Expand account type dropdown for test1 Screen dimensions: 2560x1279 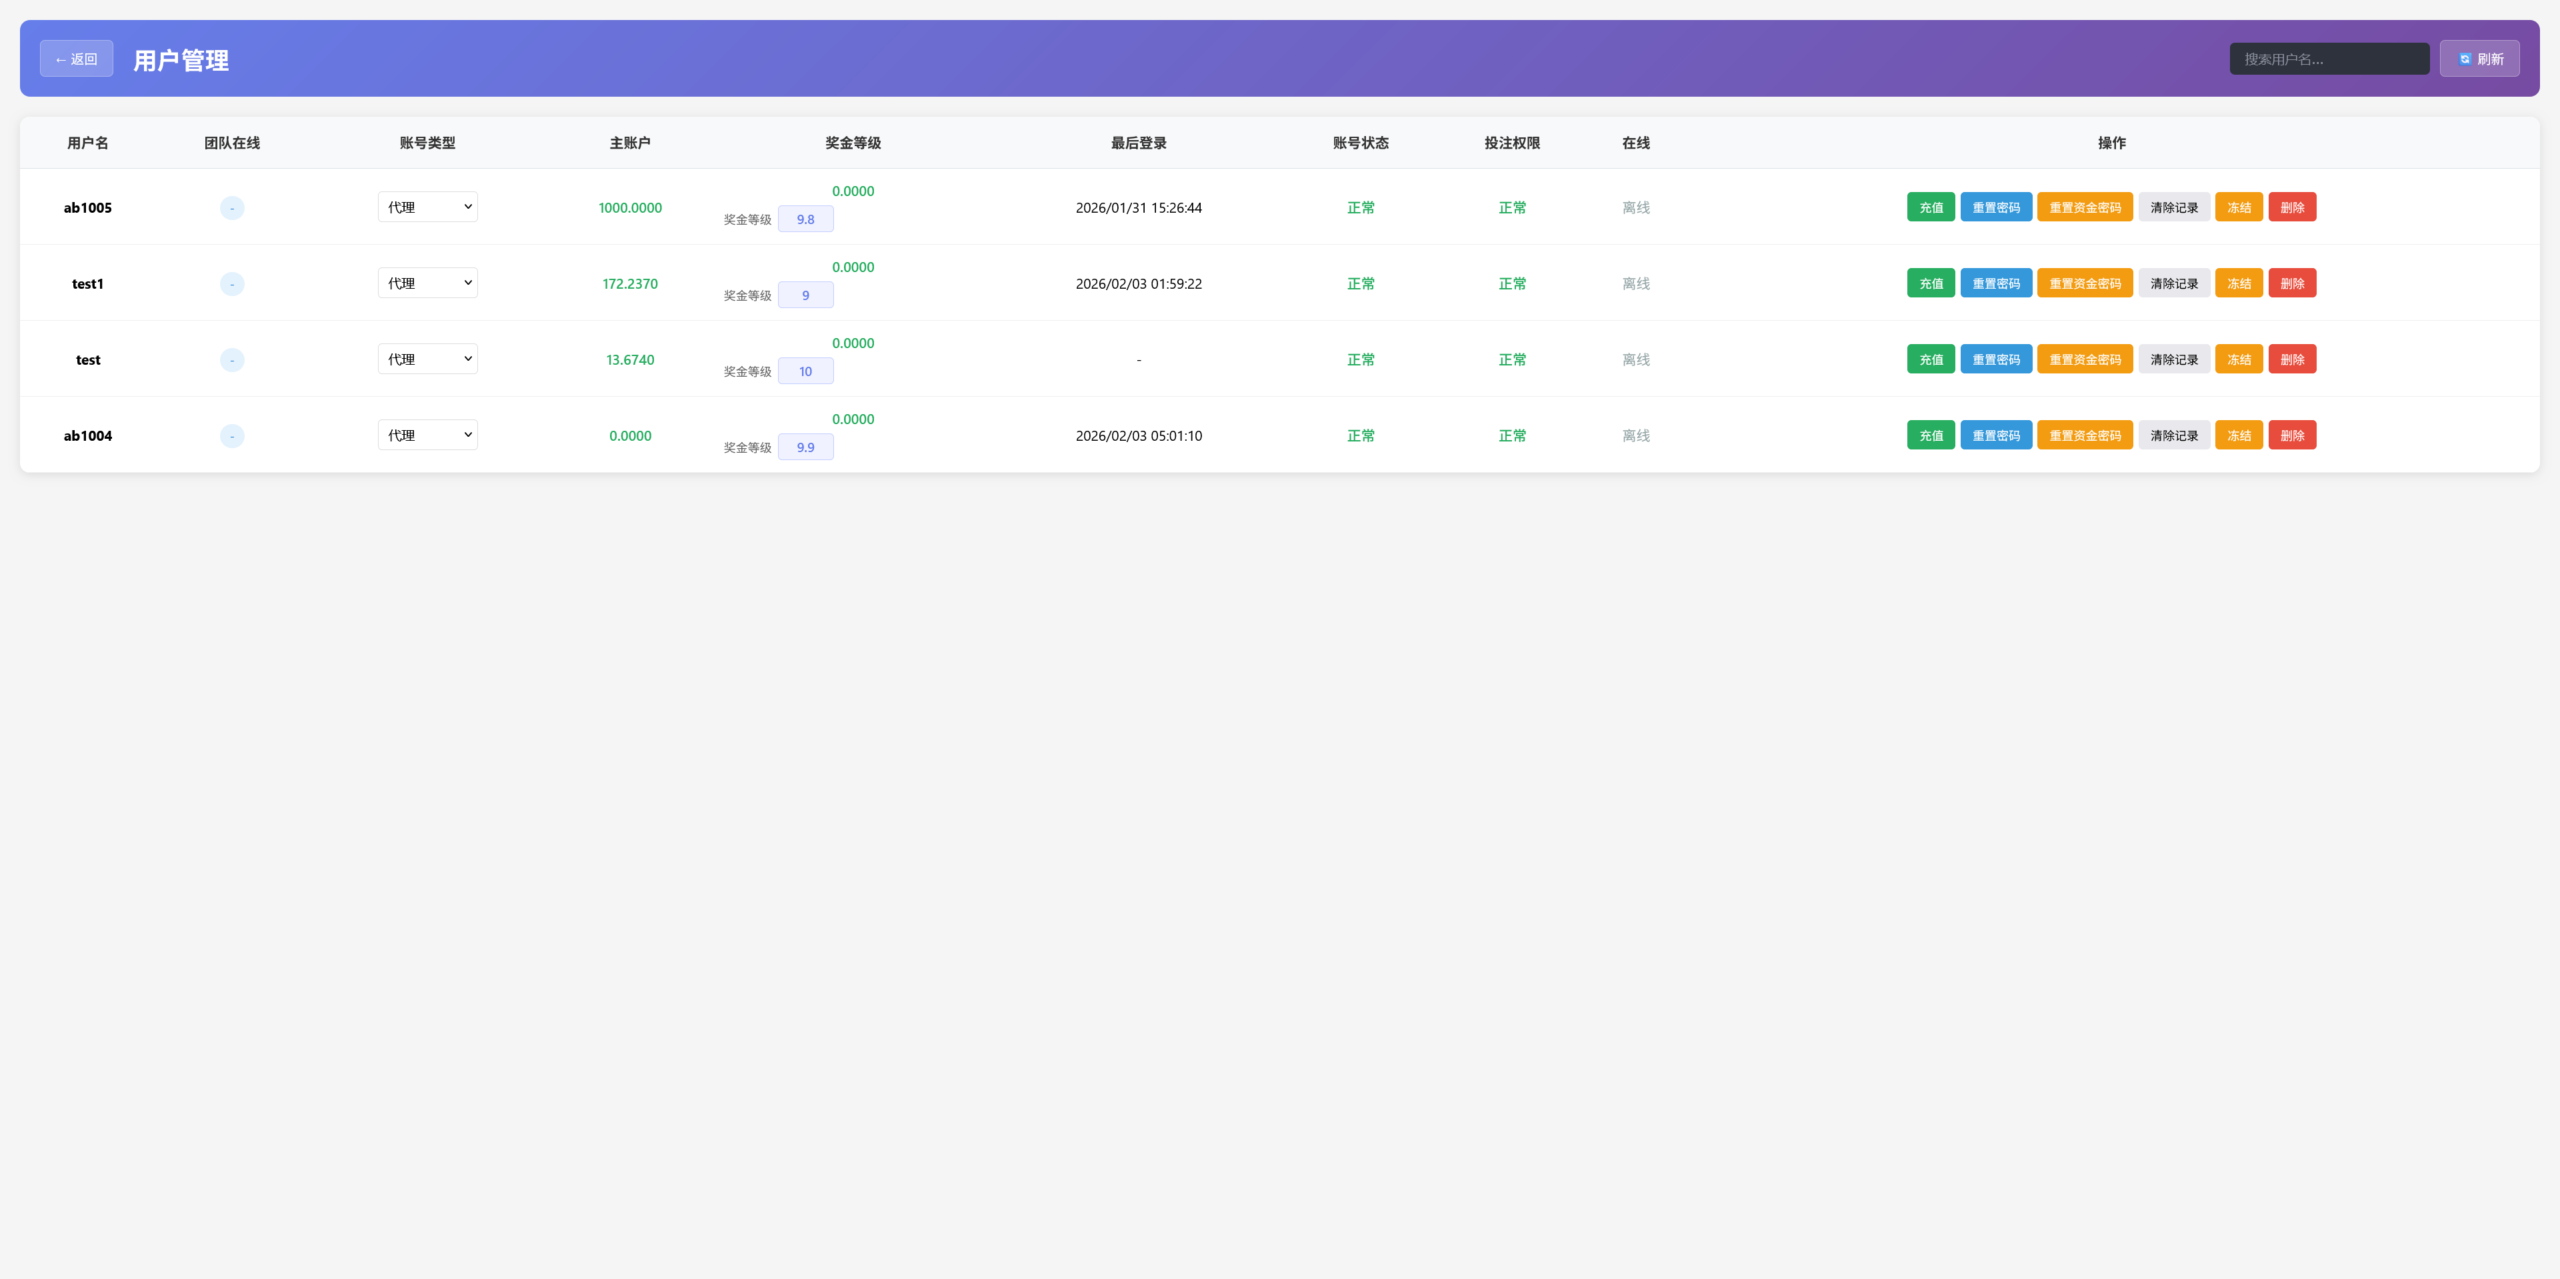427,283
